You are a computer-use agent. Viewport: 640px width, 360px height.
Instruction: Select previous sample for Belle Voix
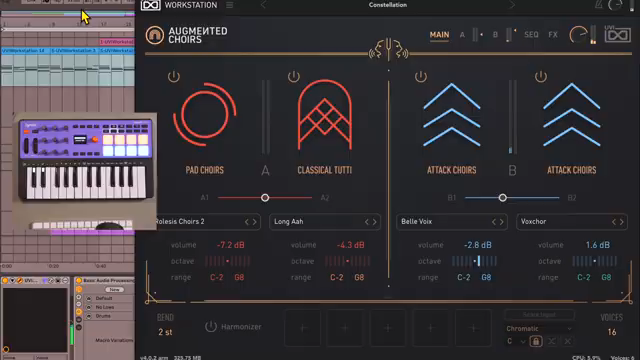point(493,222)
